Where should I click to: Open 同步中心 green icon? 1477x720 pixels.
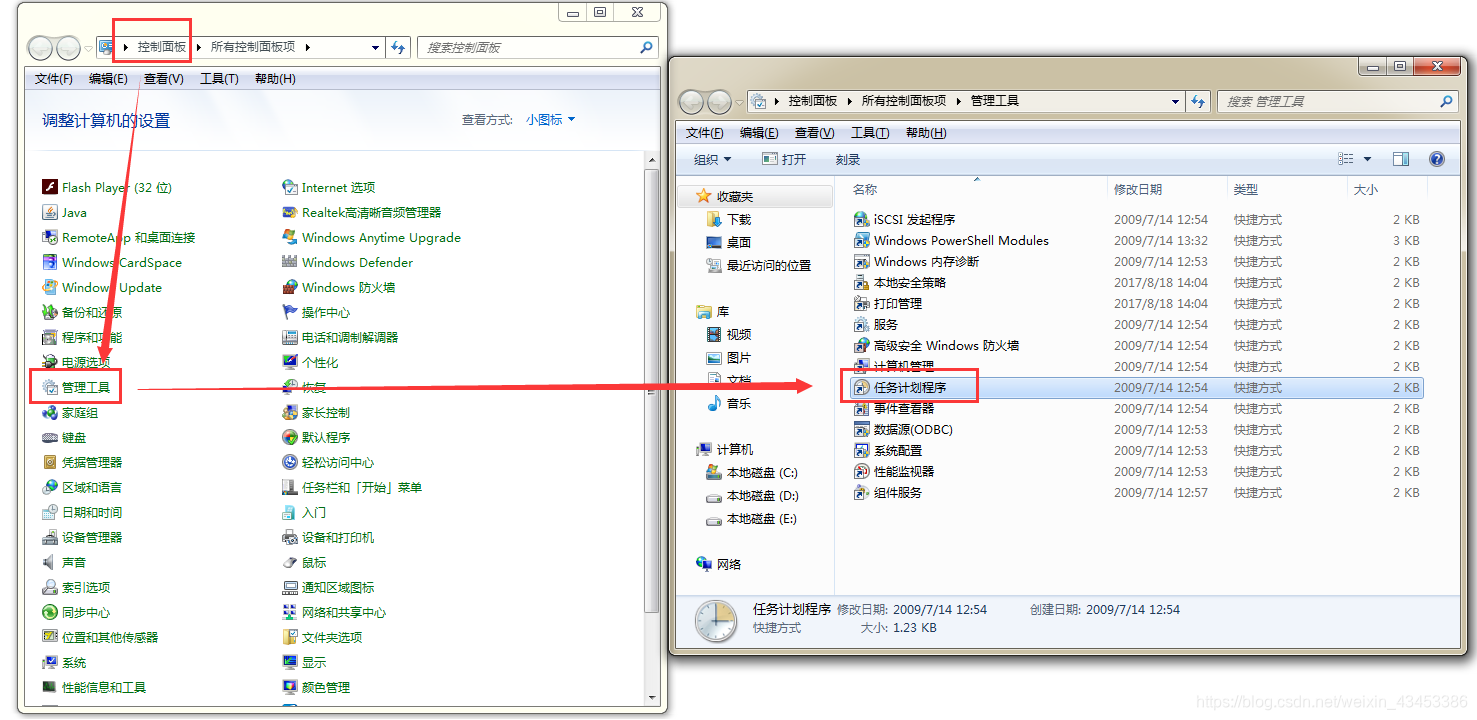point(50,612)
